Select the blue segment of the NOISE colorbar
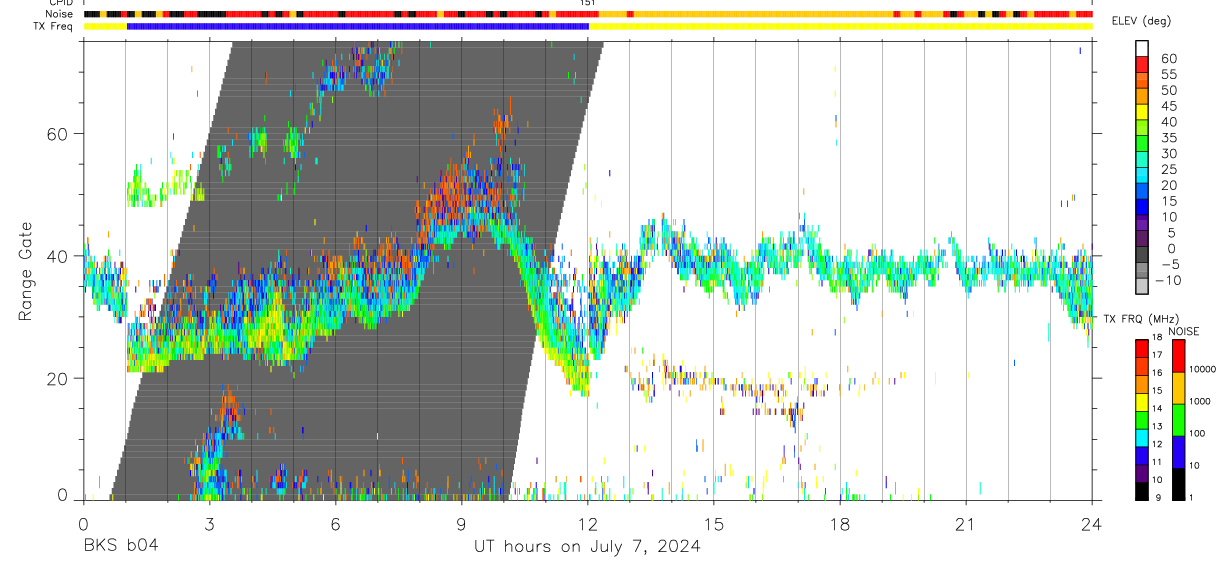Viewport: 1228px width, 567px height. 1178,452
